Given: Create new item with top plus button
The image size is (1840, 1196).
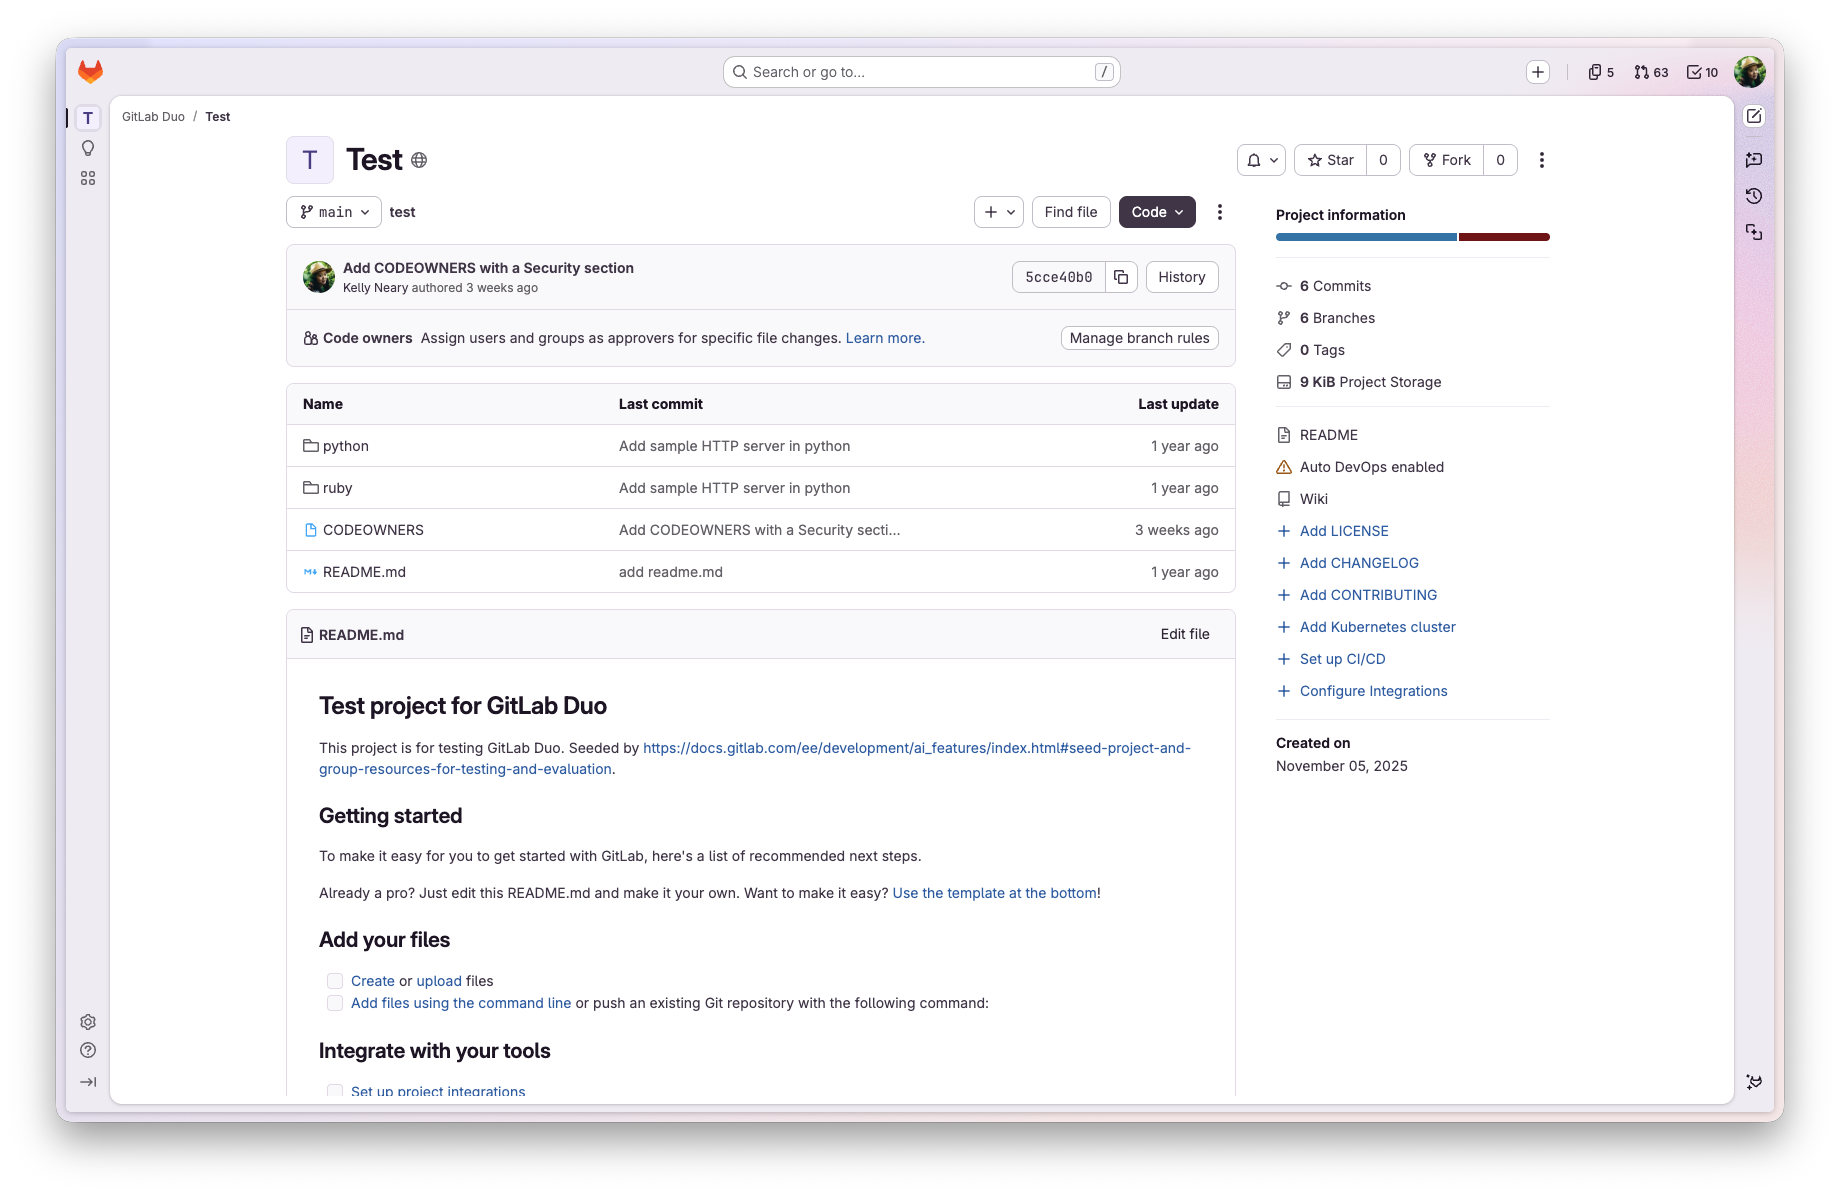Looking at the screenshot, I should point(1538,72).
